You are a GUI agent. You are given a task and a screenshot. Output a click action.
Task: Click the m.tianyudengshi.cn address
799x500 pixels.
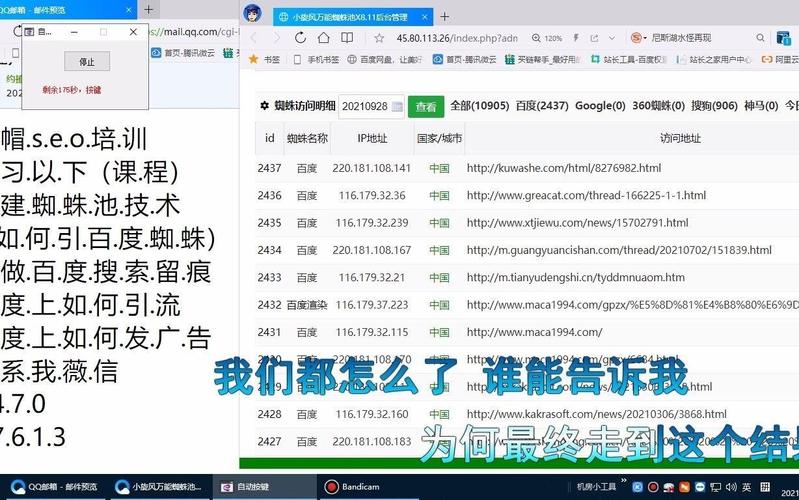tap(575, 278)
